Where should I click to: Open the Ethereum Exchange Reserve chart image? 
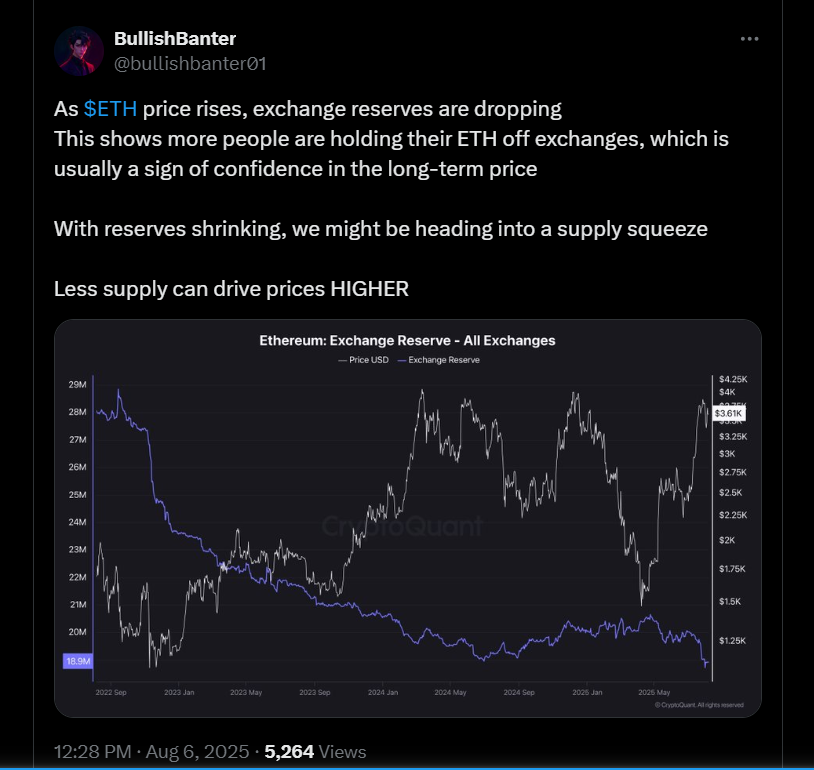(408, 518)
